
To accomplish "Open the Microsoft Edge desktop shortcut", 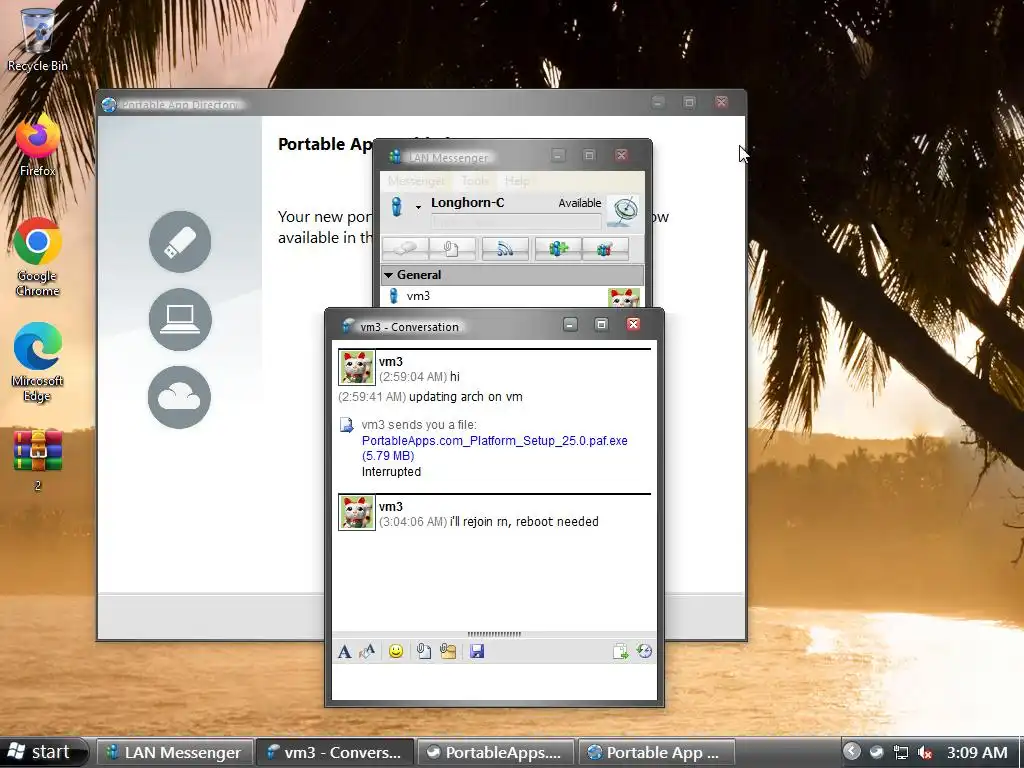I will [x=37, y=362].
